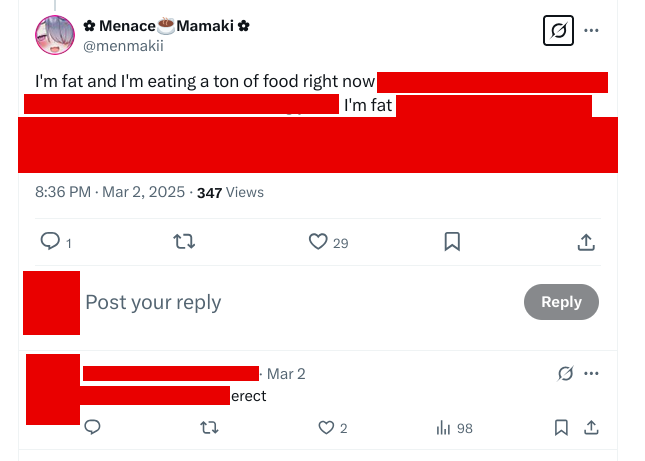Click the reply icon under main post

50,241
